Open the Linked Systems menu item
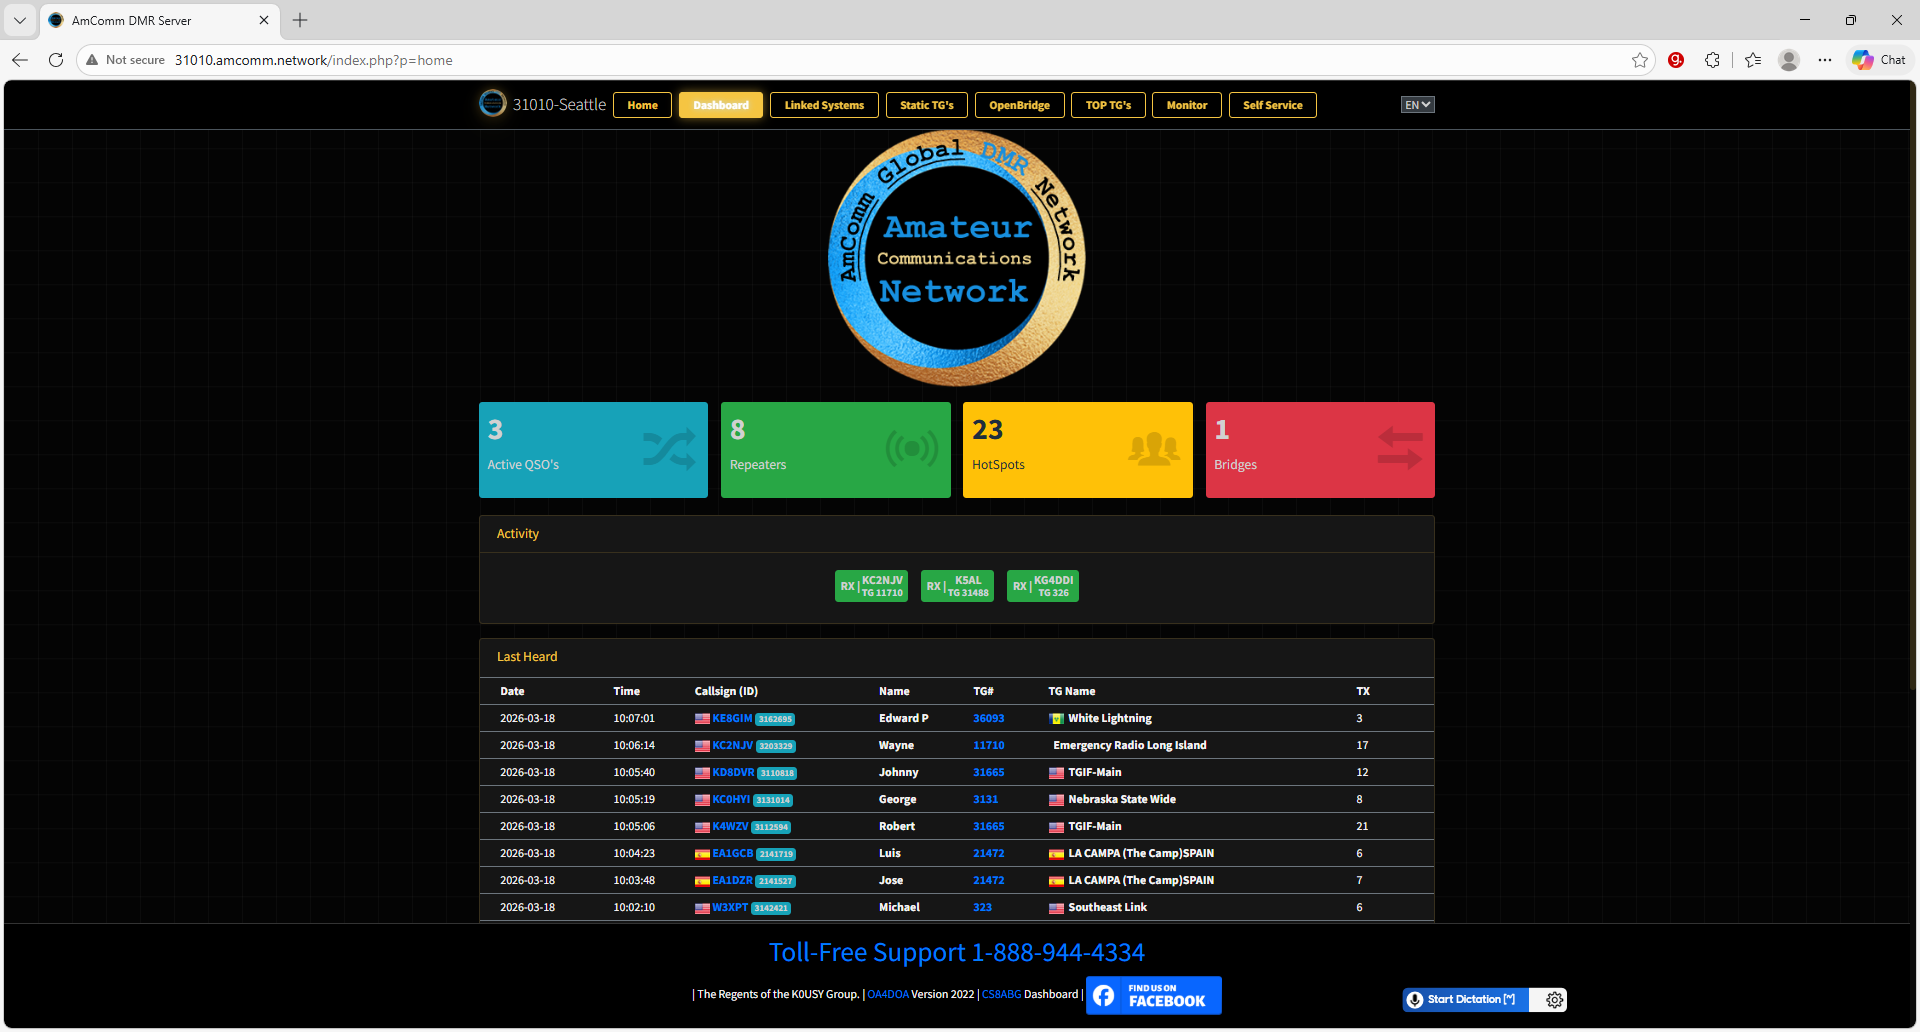The height and width of the screenshot is (1032, 1920). 823,105
